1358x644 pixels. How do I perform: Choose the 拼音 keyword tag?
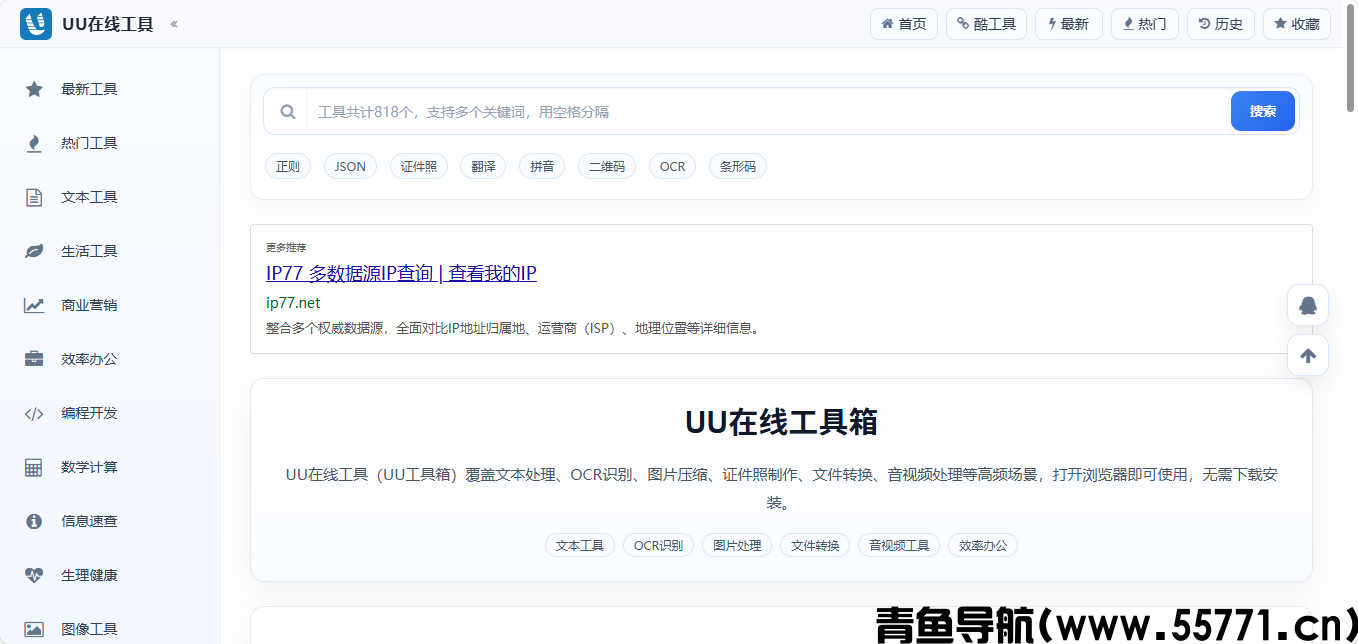[x=542, y=166]
